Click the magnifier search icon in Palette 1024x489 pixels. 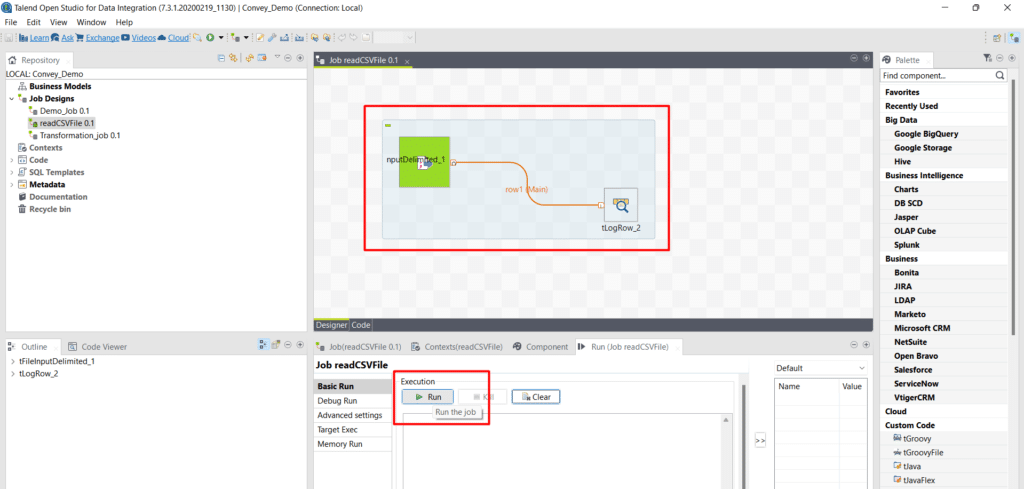pyautogui.click(x=1000, y=76)
